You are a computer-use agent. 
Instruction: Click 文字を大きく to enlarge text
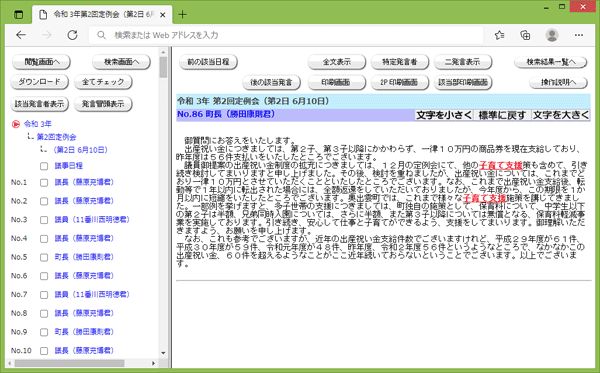click(x=561, y=115)
